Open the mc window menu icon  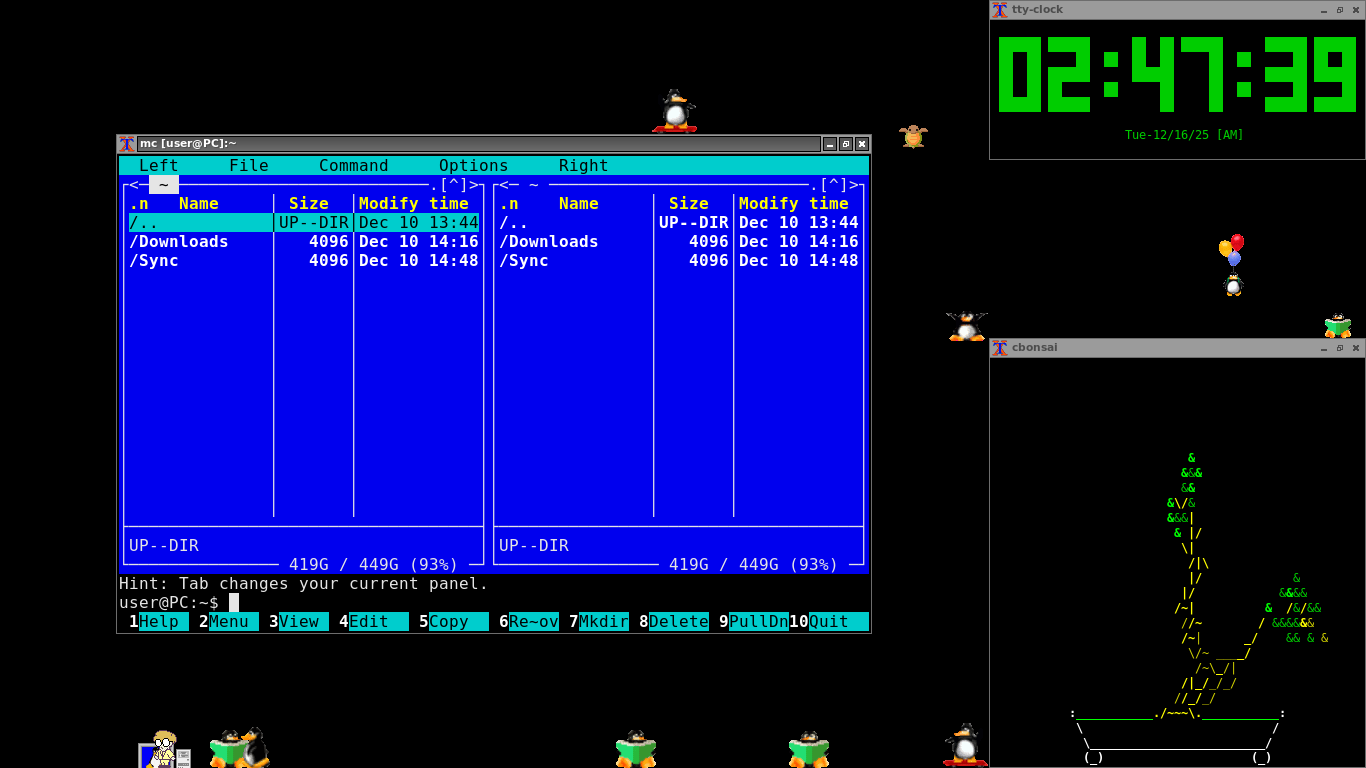coord(127,144)
